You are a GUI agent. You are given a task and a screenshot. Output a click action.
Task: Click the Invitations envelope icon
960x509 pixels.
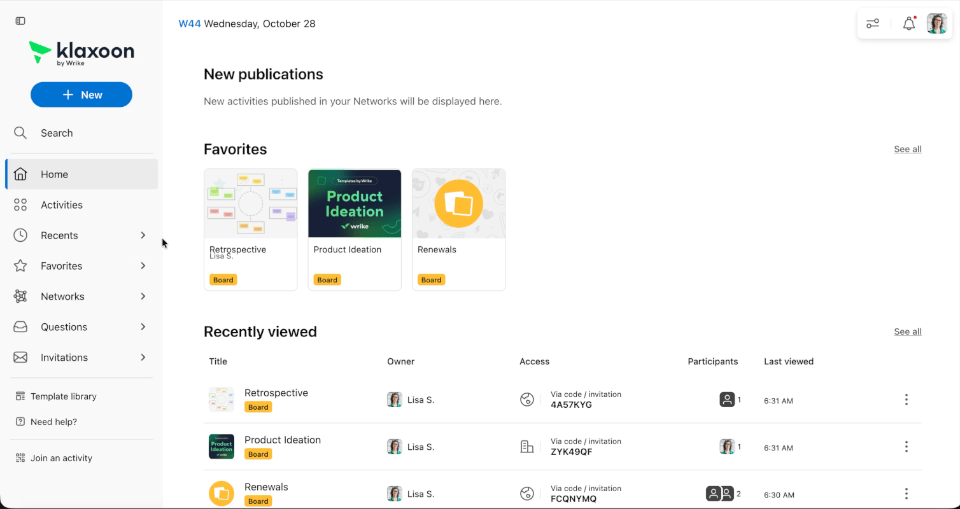pos(20,357)
